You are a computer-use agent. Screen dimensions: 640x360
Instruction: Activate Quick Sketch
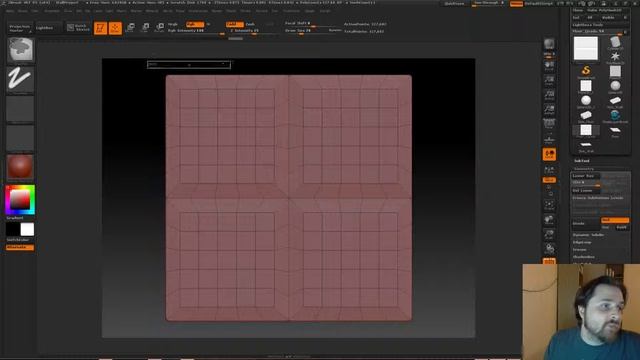(78, 28)
